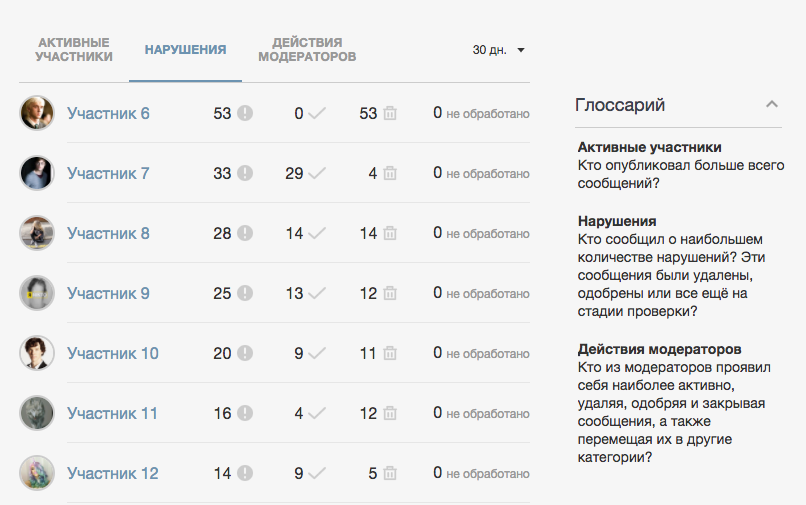Collapse the Глоссарий panel chevron
The width and height of the screenshot is (806, 505).
771,105
